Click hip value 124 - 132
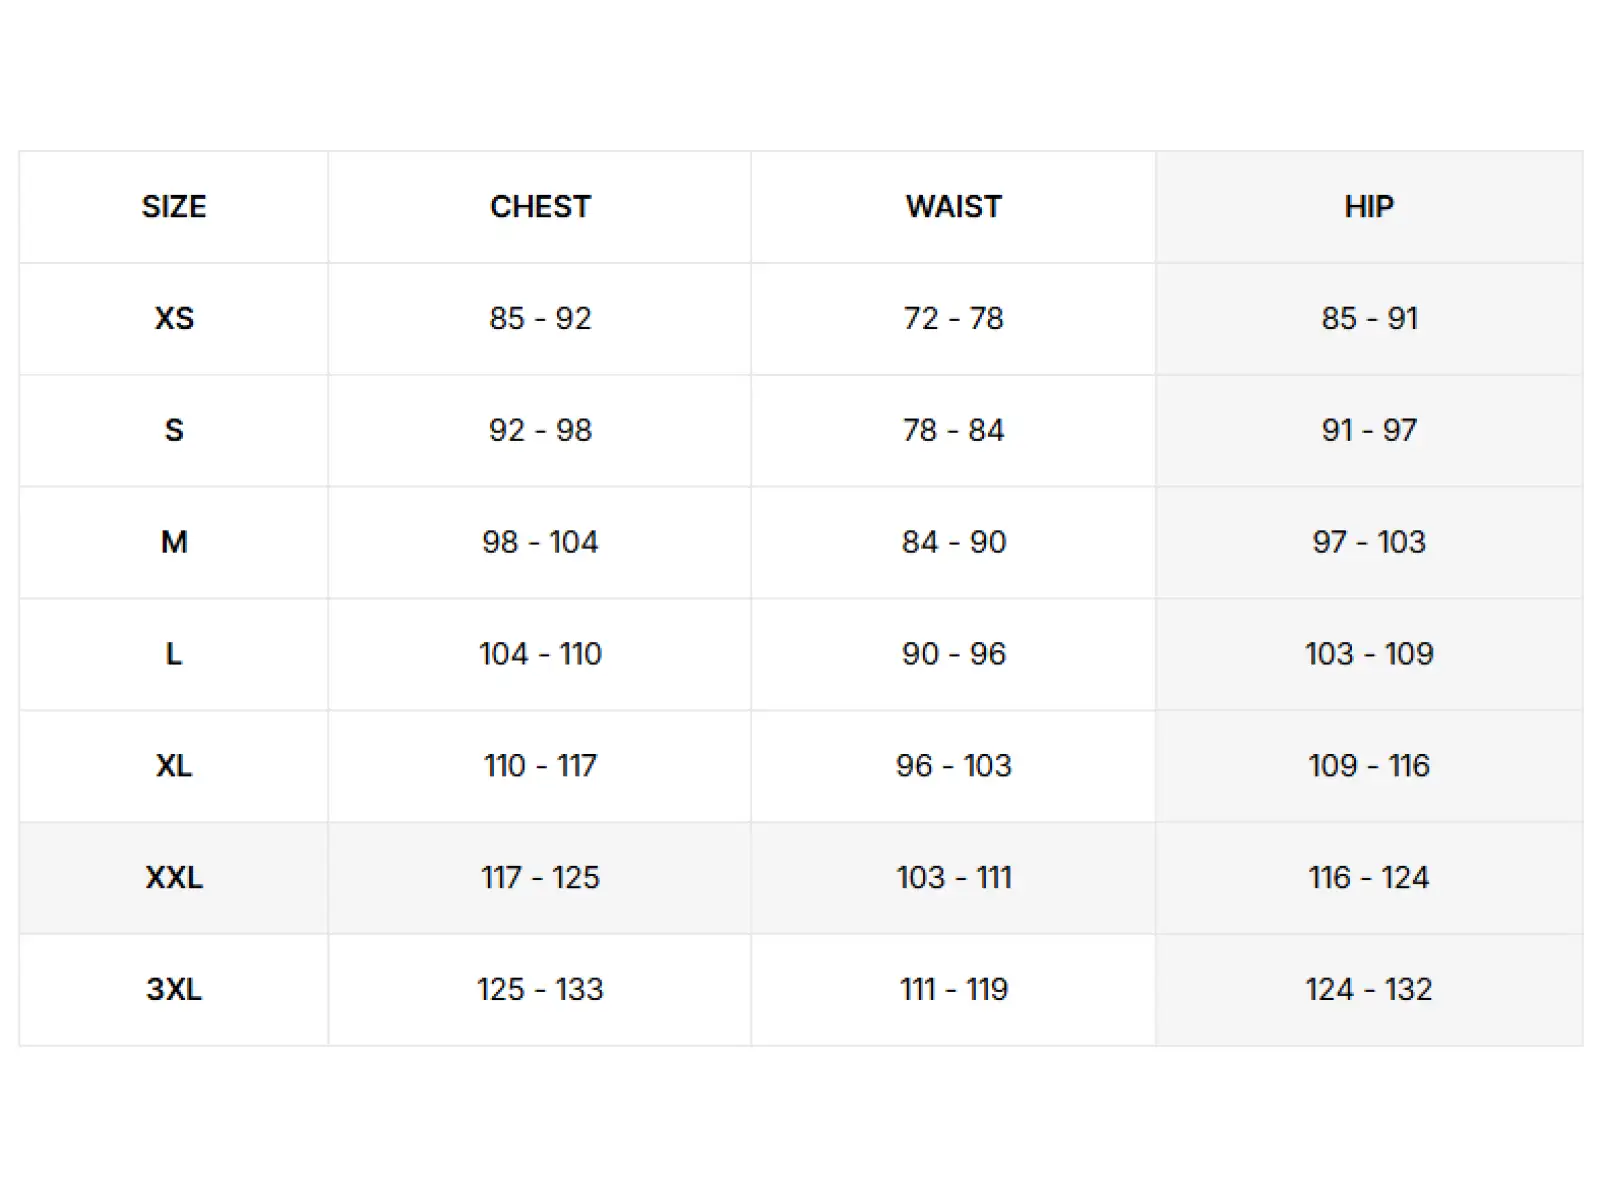The image size is (1600, 1200). point(1369,990)
